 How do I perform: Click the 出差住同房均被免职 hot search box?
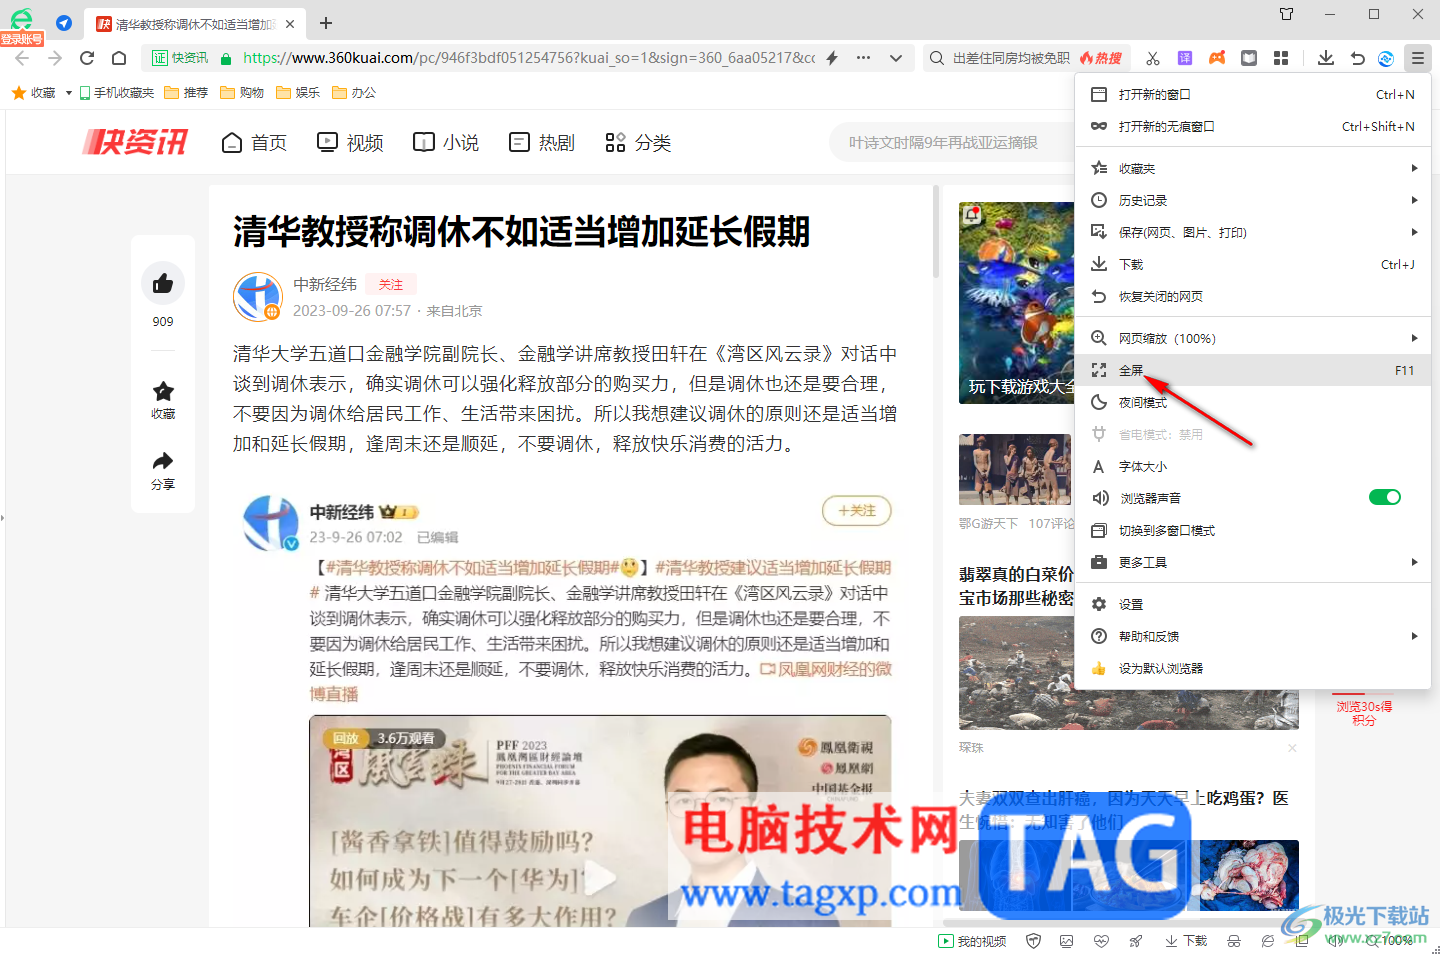[1011, 58]
